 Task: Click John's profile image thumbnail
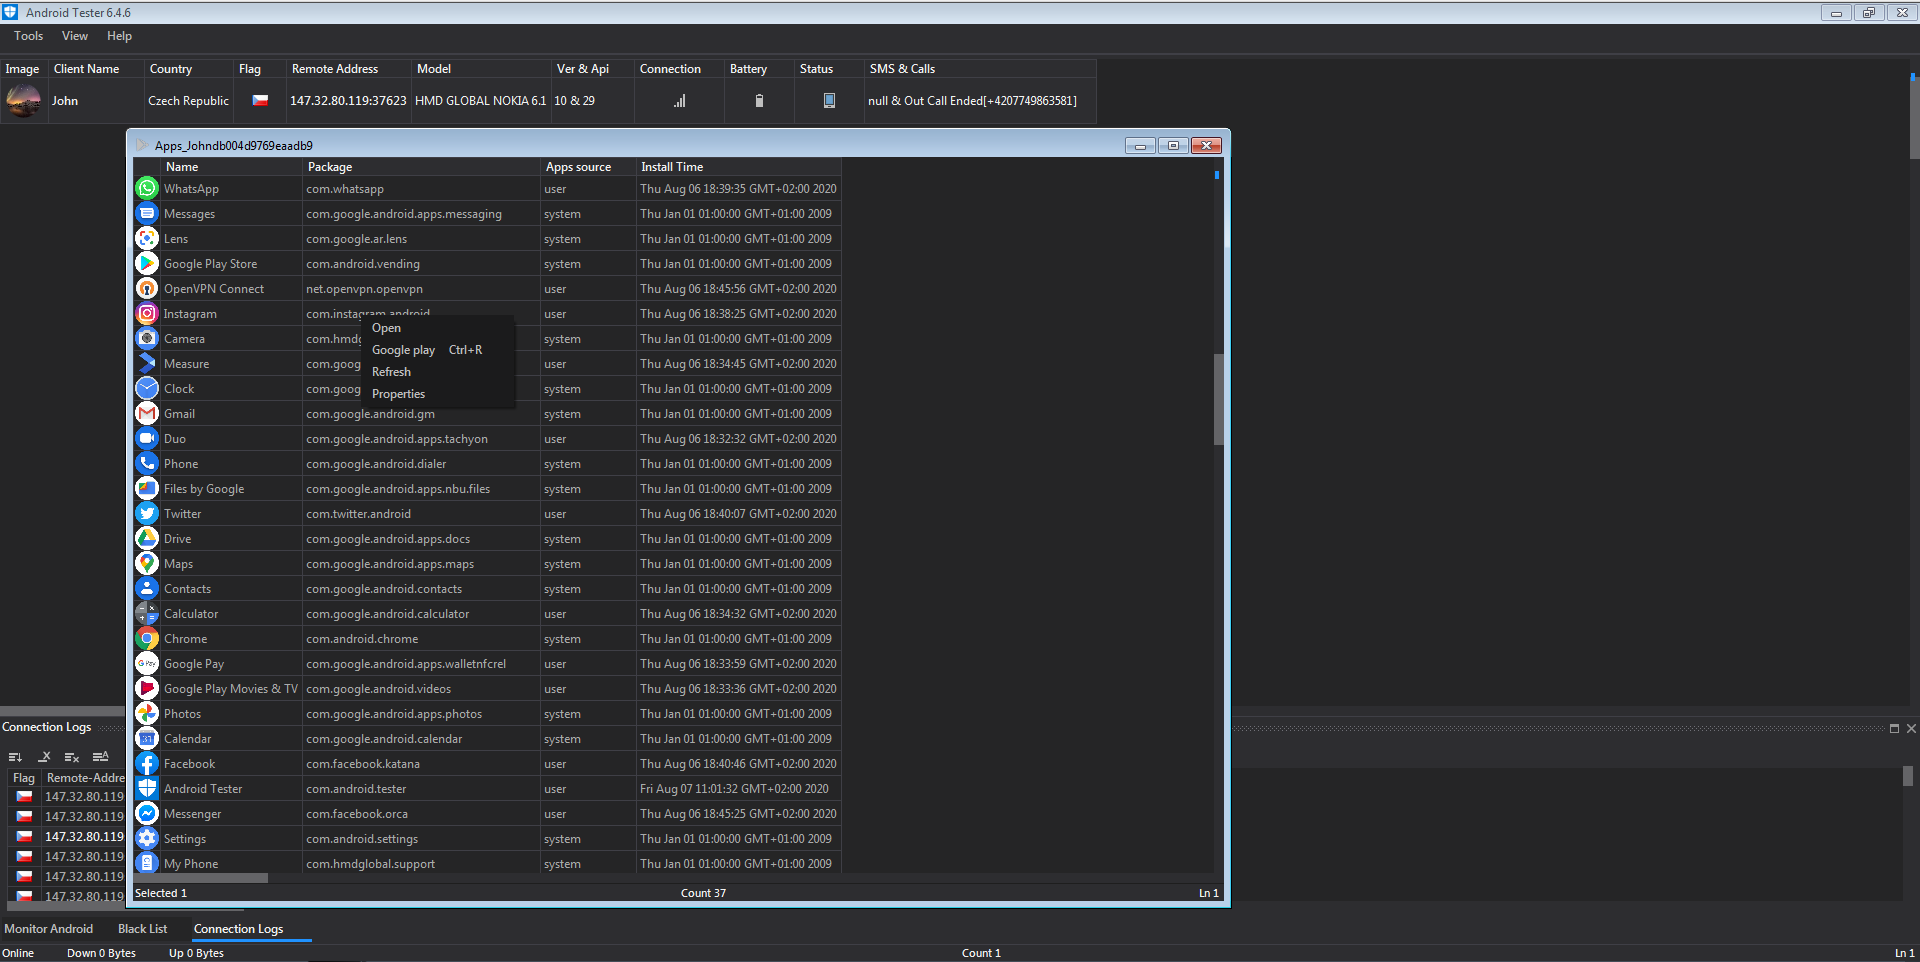point(24,101)
